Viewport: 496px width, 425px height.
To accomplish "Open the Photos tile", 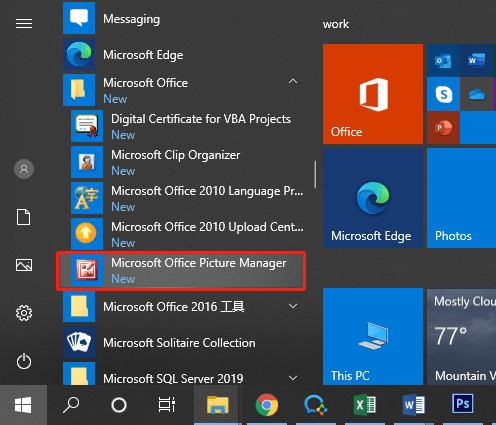I will pos(461,198).
